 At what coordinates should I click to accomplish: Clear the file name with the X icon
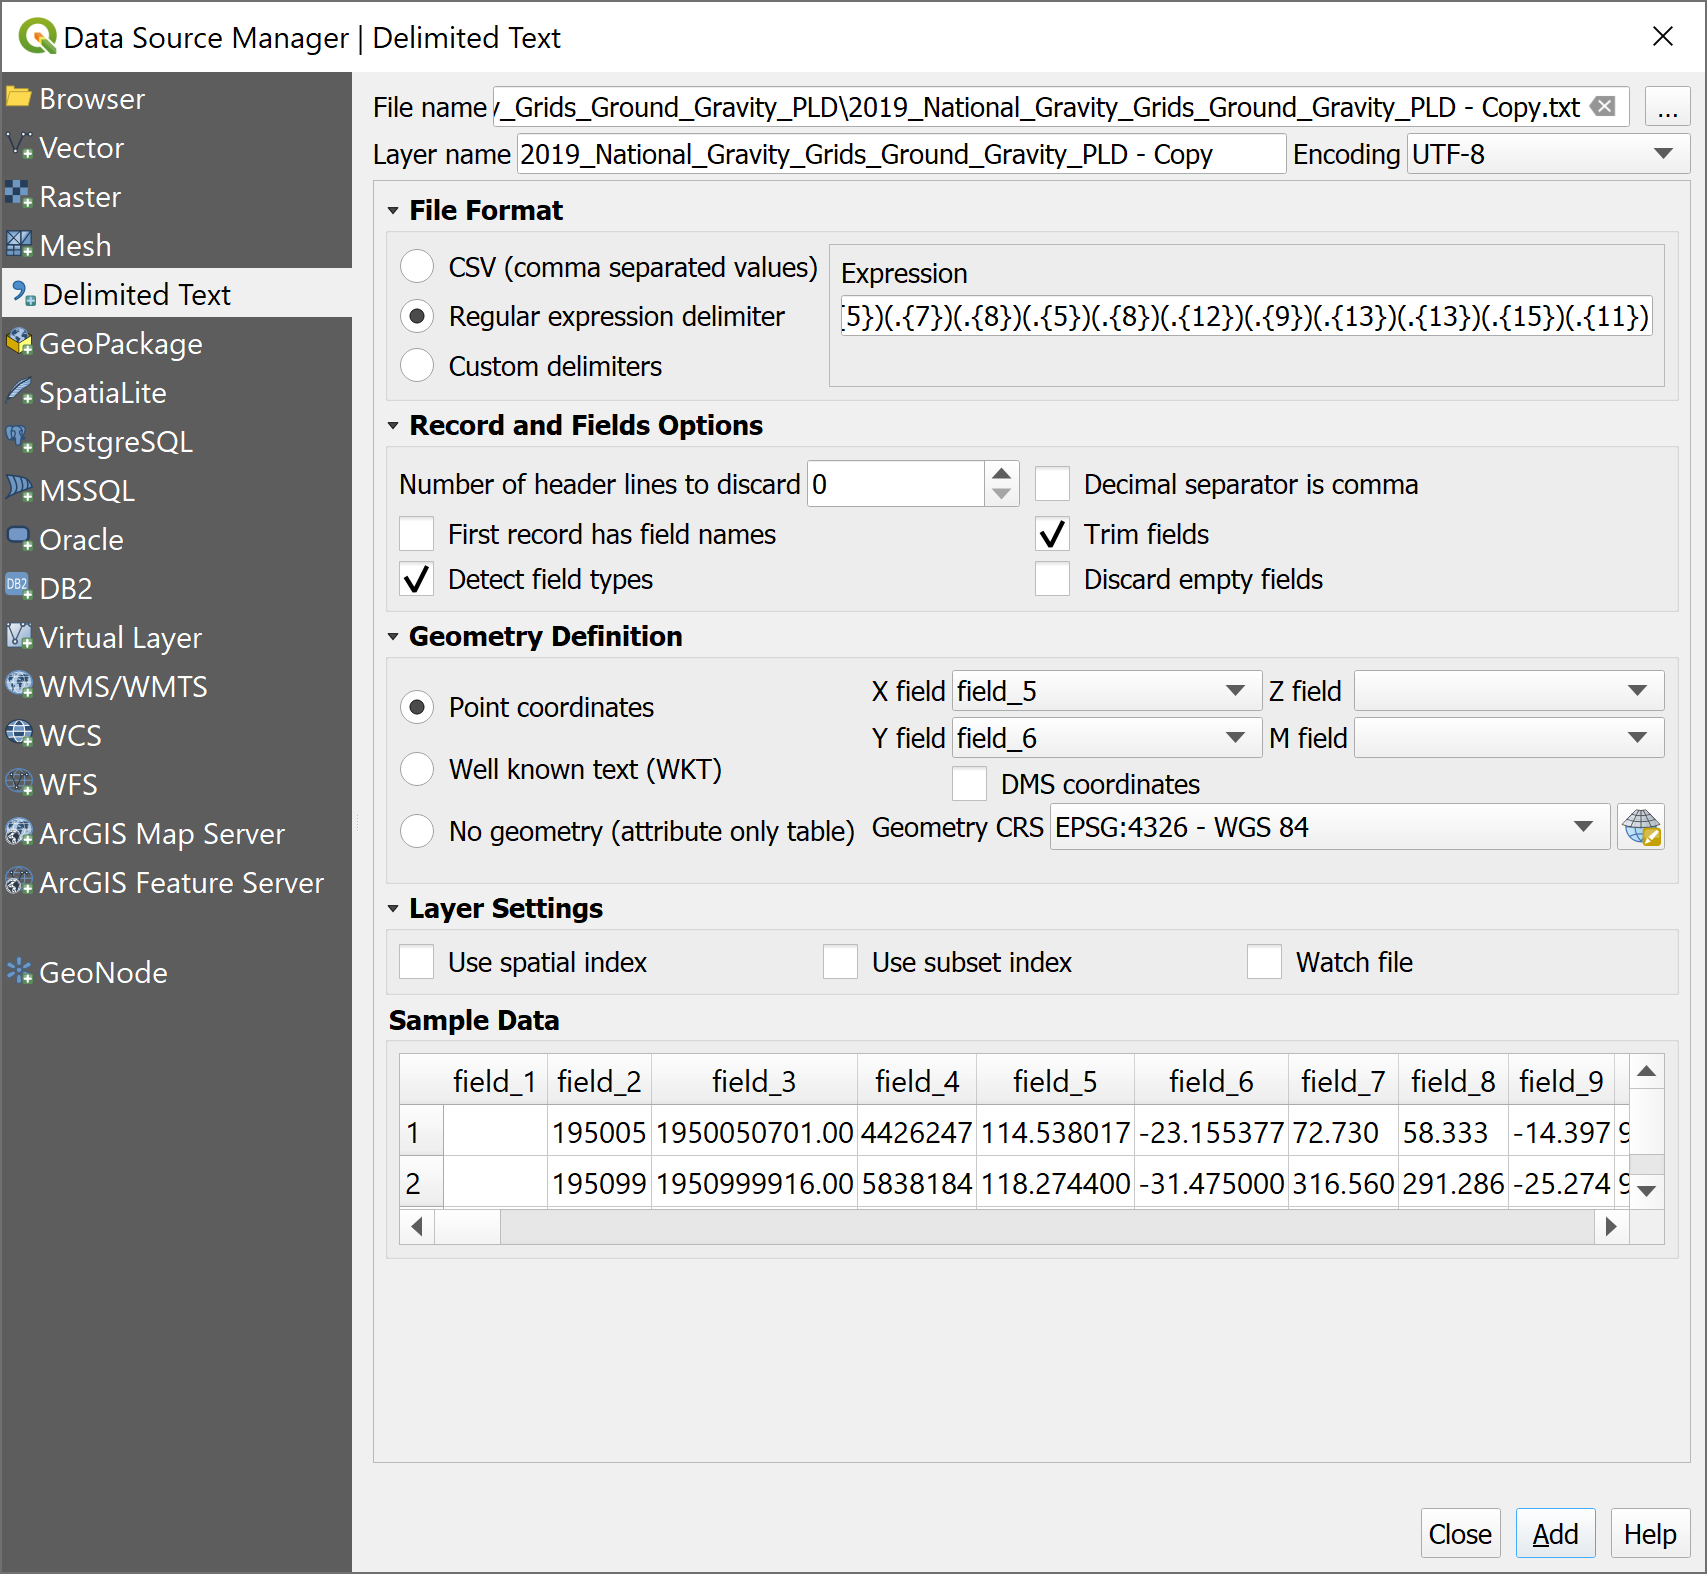tap(1603, 107)
